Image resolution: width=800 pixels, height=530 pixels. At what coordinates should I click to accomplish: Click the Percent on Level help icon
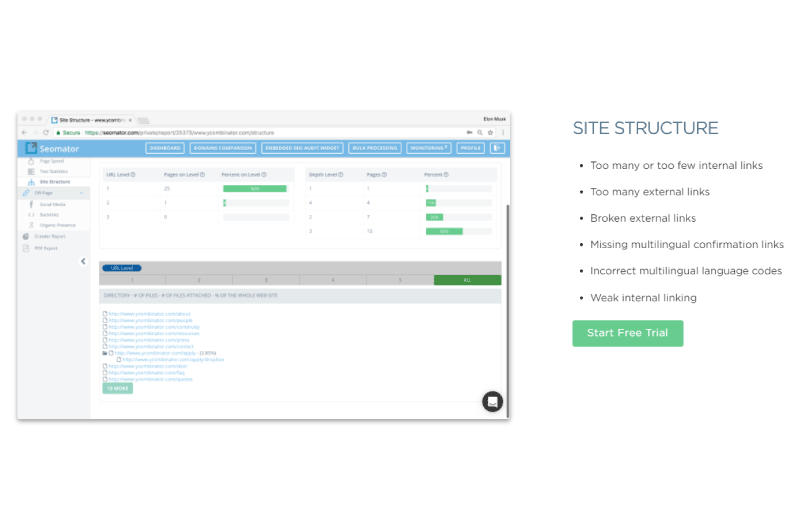coord(264,174)
